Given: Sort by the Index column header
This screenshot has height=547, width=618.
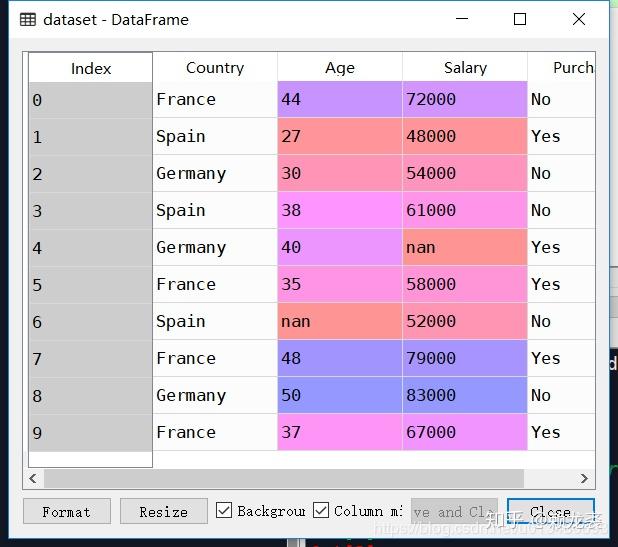Looking at the screenshot, I should (x=90, y=68).
